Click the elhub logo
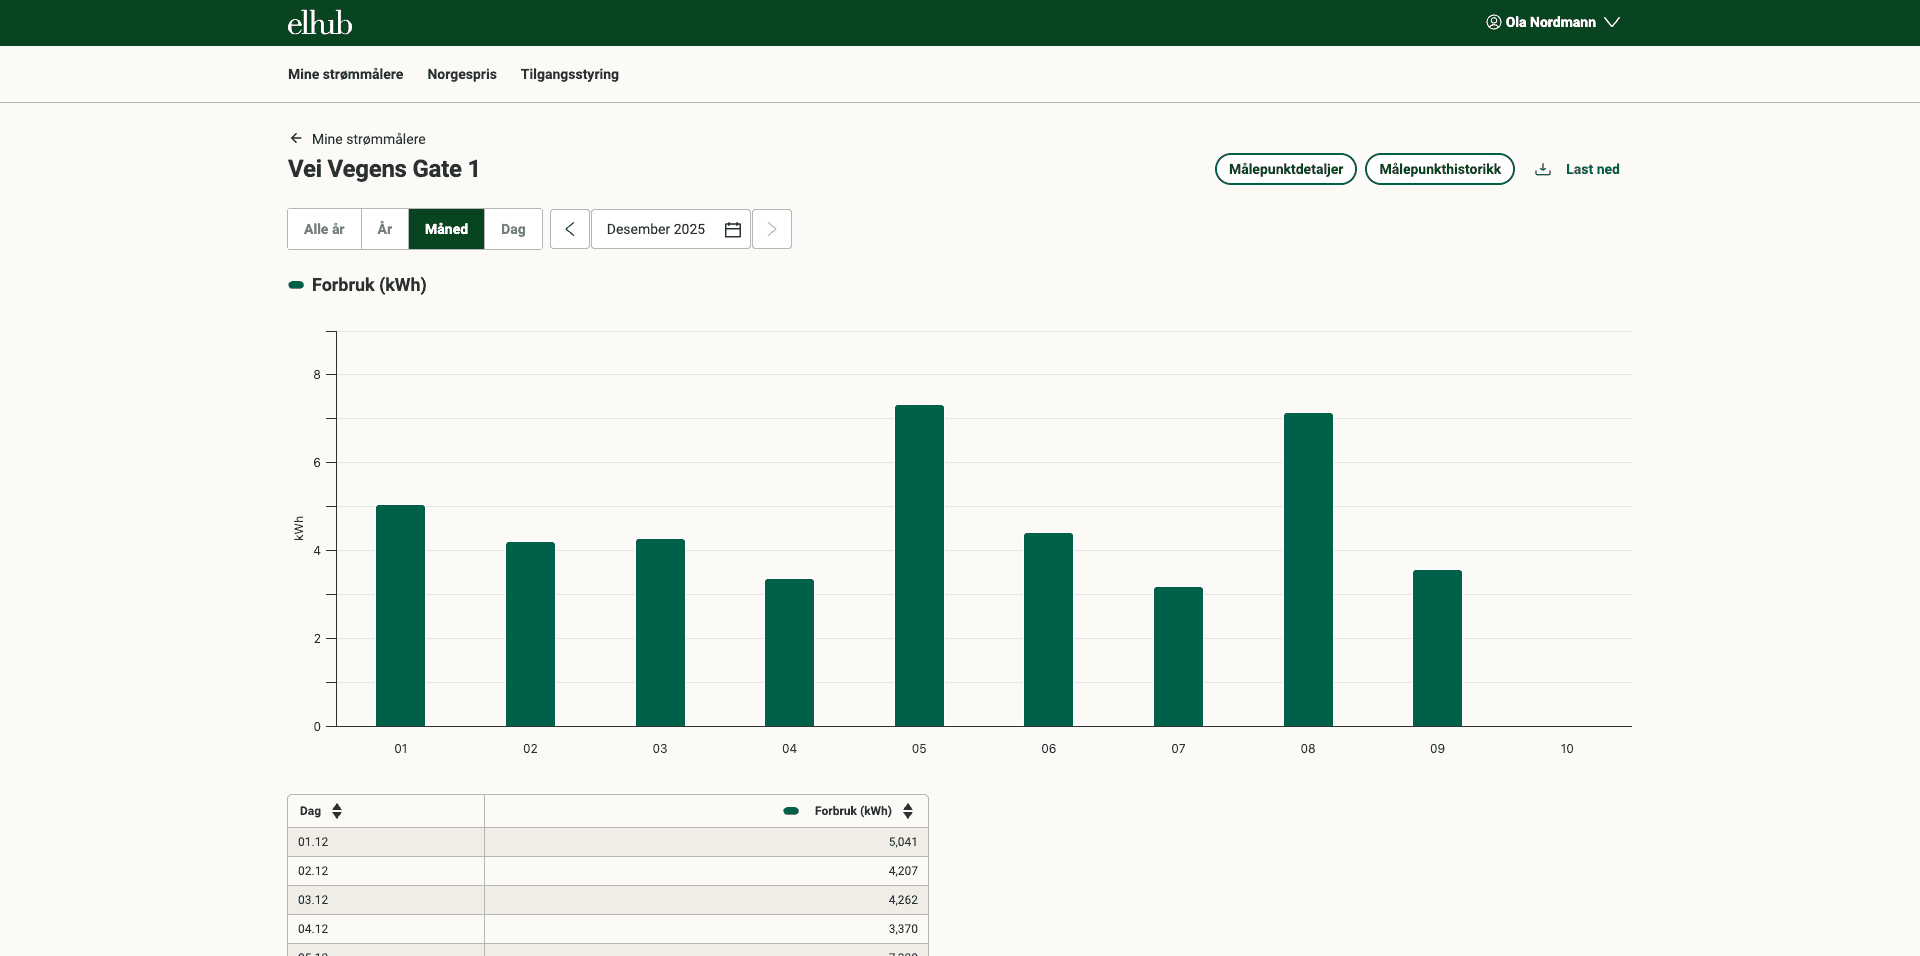 (319, 23)
